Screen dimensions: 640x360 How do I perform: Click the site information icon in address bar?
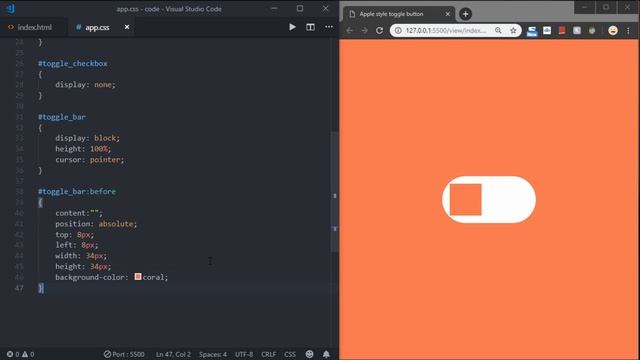398,31
